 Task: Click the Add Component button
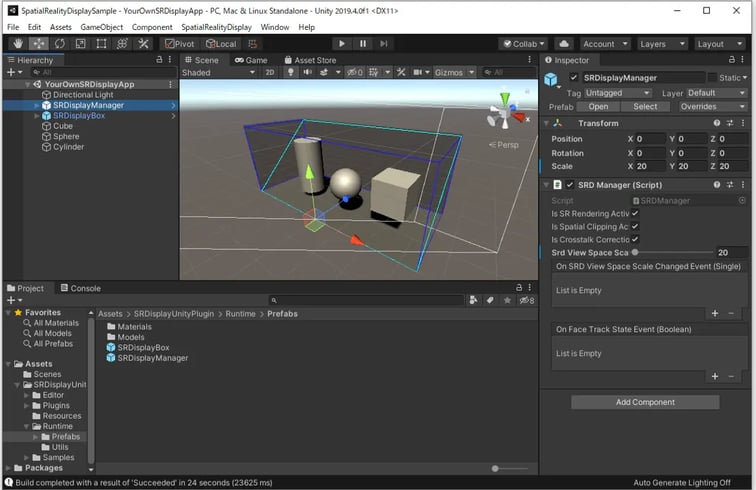(x=645, y=402)
